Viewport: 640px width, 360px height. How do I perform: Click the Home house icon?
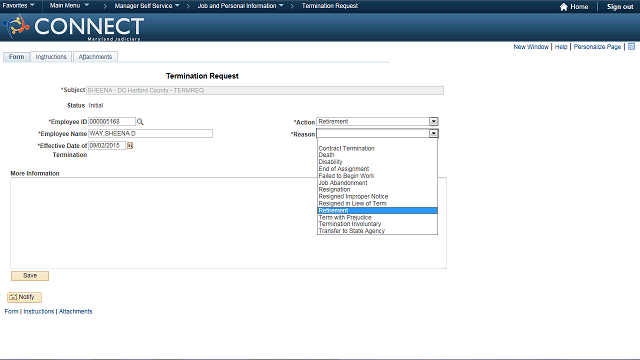(x=564, y=7)
